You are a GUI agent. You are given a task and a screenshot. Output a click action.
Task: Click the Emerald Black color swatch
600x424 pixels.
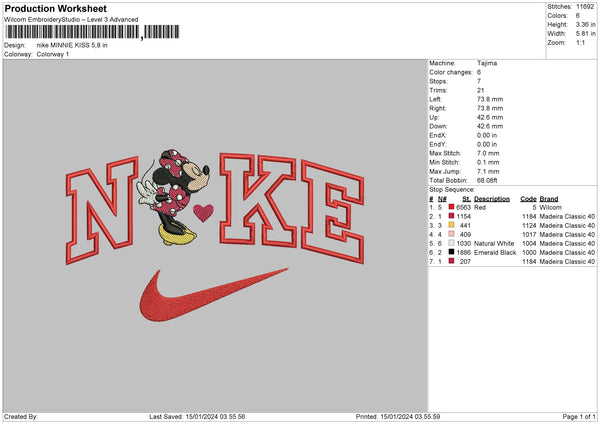[452, 252]
